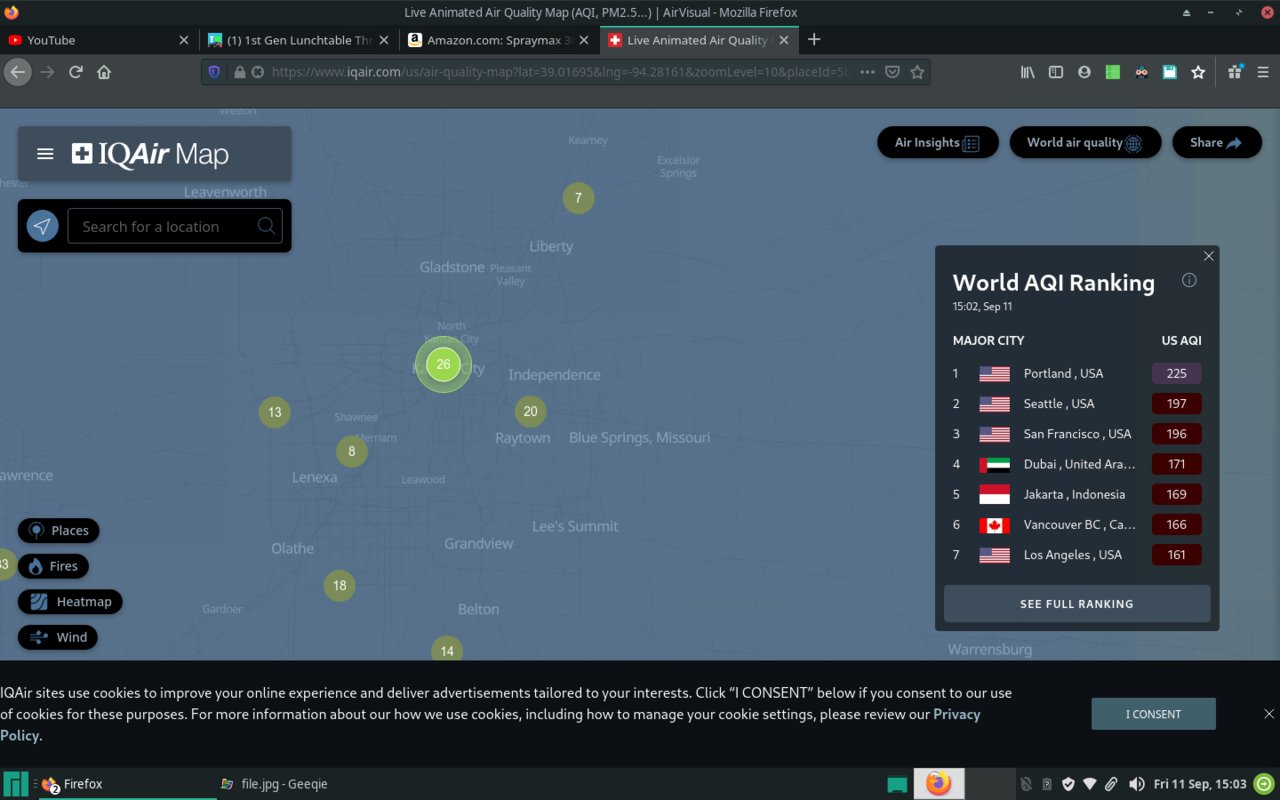This screenshot has width=1280, height=800.
Task: Open the IQAir Map hamburger menu
Action: point(45,154)
